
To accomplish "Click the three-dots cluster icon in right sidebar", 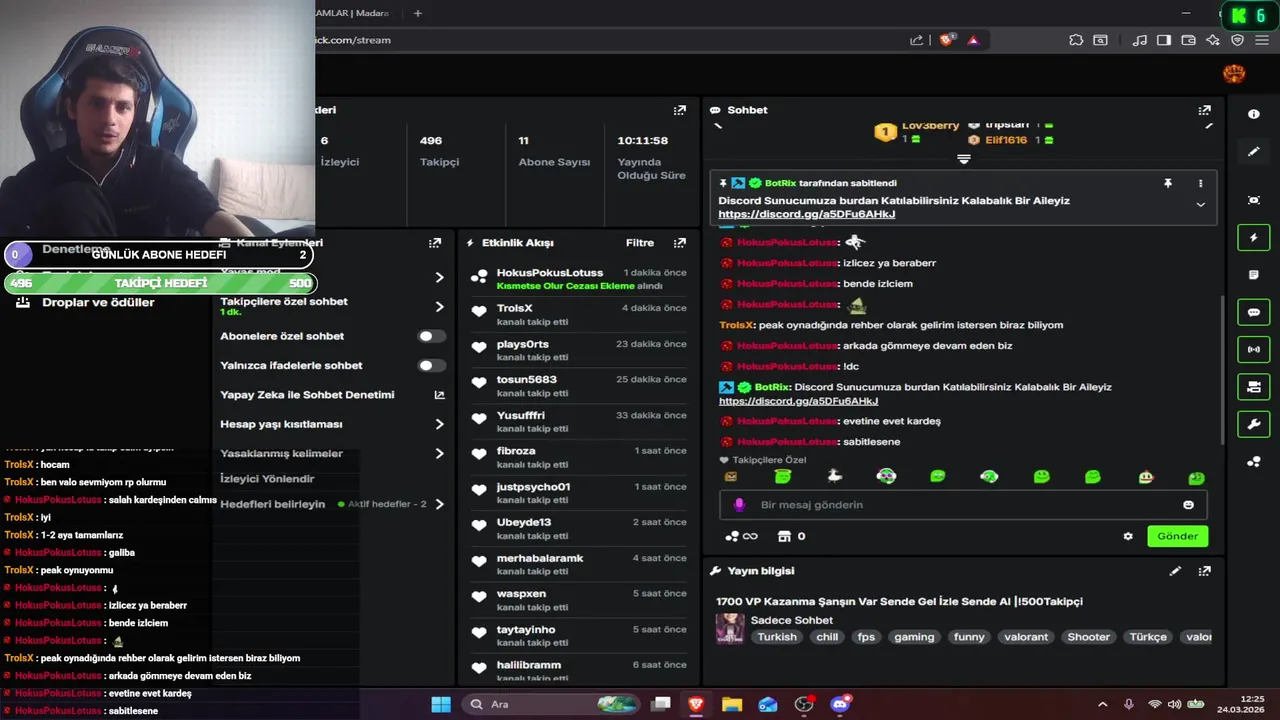I will pos(1254,461).
